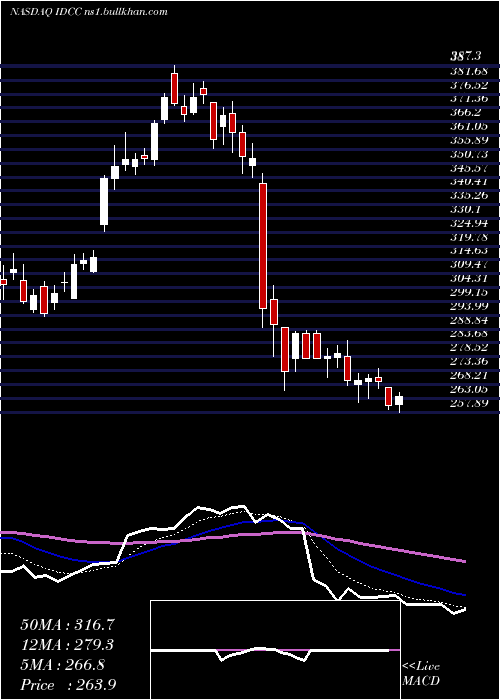Click the 381.68 price axis label
The height and width of the screenshot is (700, 500).
470,71
